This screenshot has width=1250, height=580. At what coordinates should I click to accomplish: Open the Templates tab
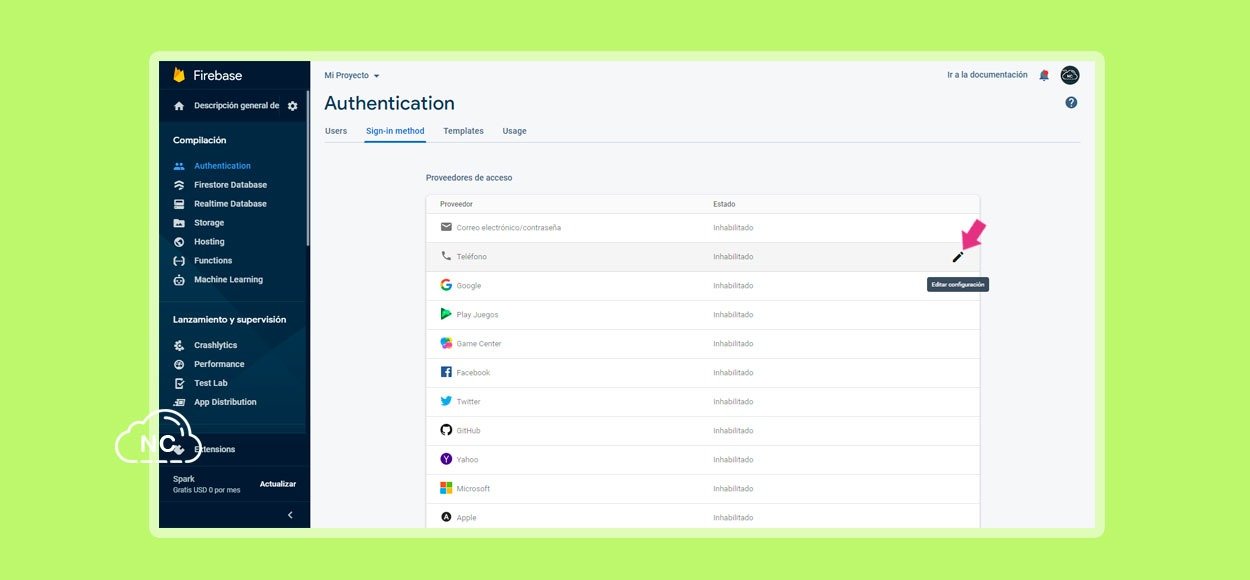click(x=463, y=131)
